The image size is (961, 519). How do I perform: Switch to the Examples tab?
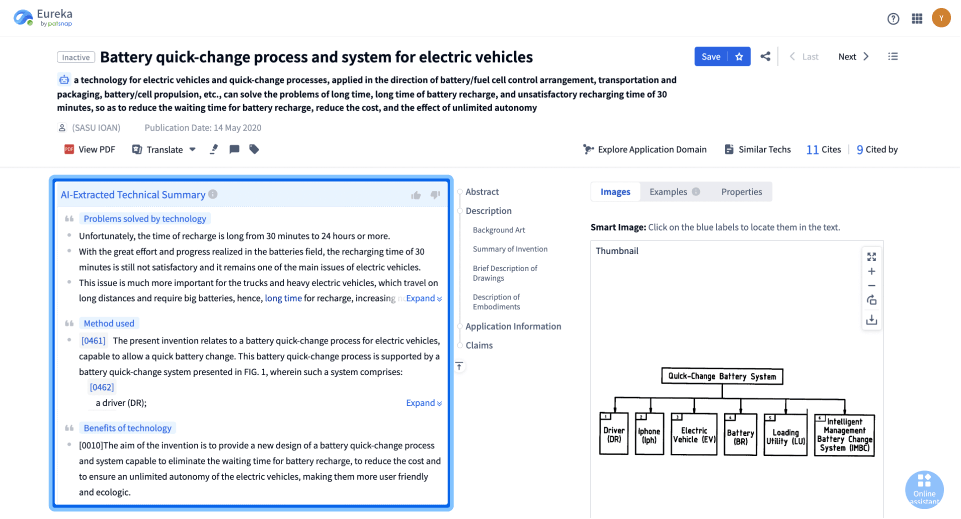(x=674, y=192)
